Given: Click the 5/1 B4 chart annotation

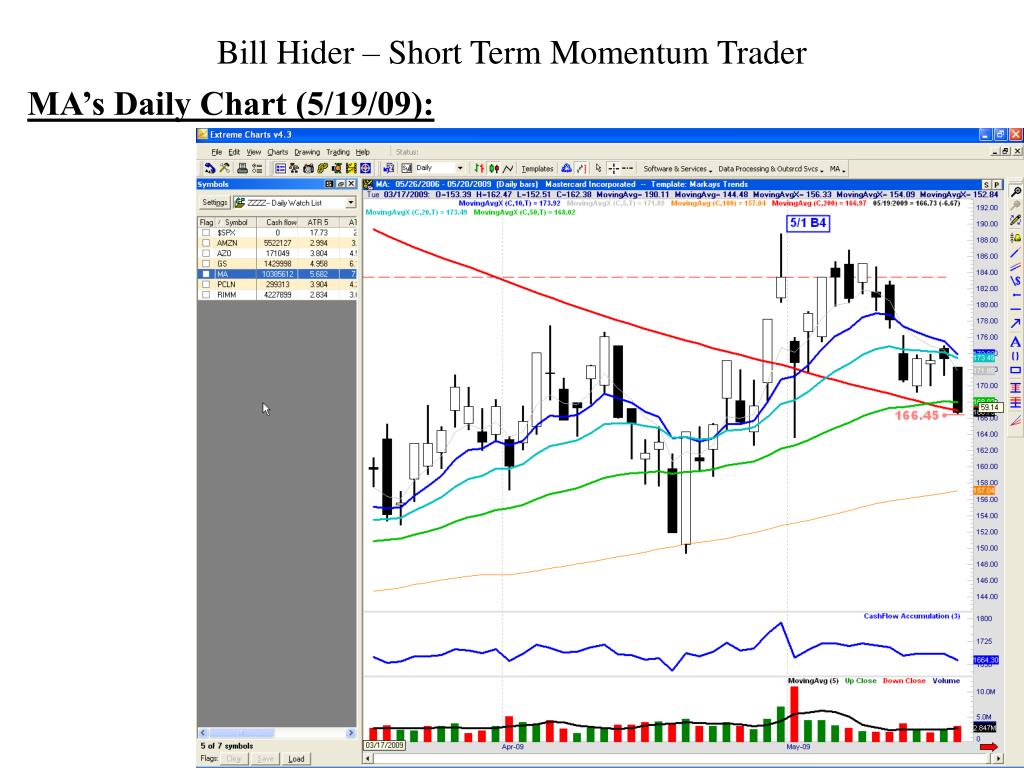Looking at the screenshot, I should coord(808,223).
